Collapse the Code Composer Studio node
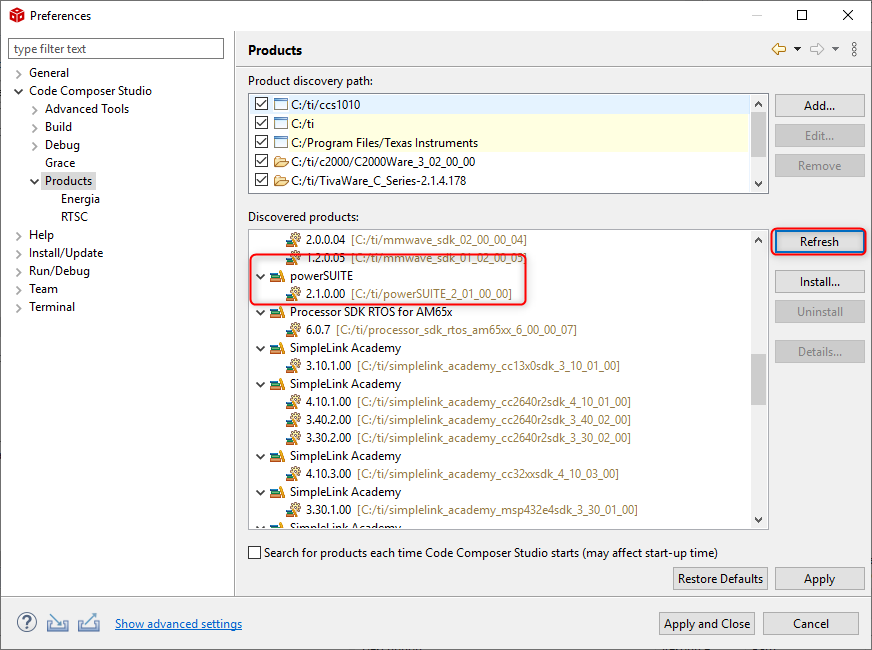872x650 pixels. point(19,91)
